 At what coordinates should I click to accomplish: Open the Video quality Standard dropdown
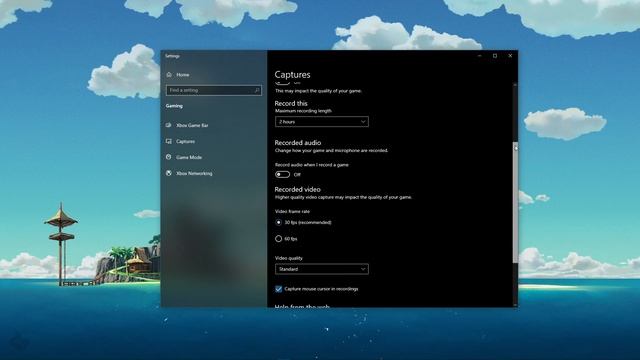pyautogui.click(x=322, y=269)
